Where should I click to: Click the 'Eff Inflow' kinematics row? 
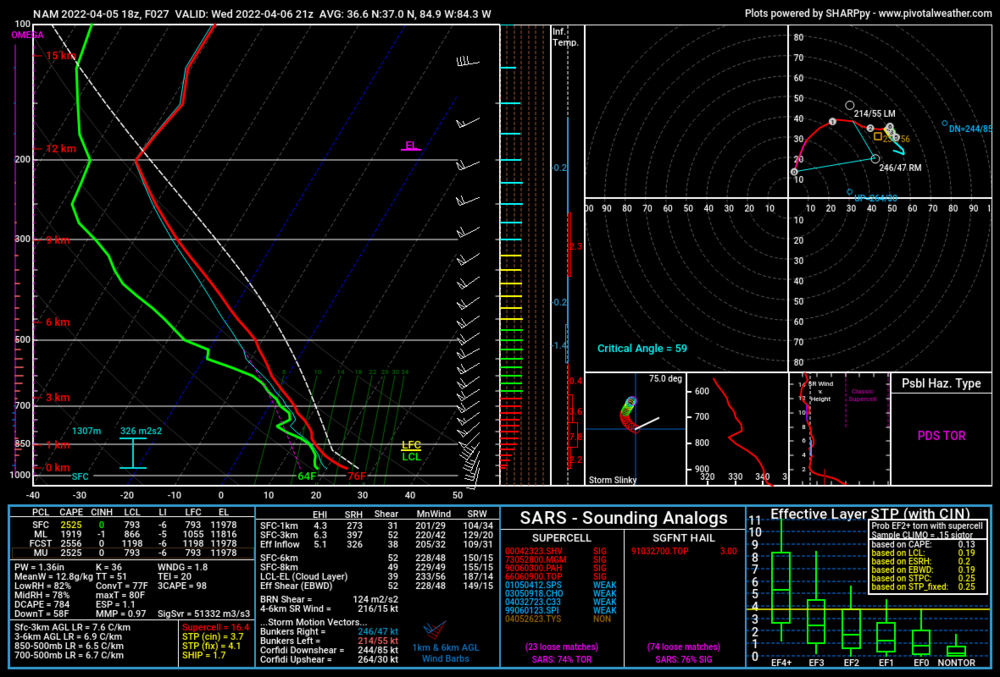pos(376,544)
